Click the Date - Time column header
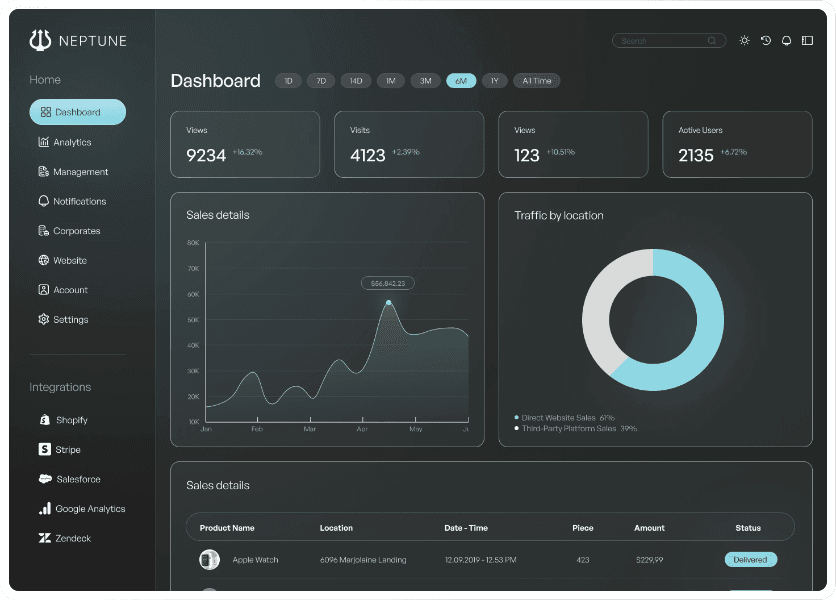836x600 pixels. coord(466,528)
